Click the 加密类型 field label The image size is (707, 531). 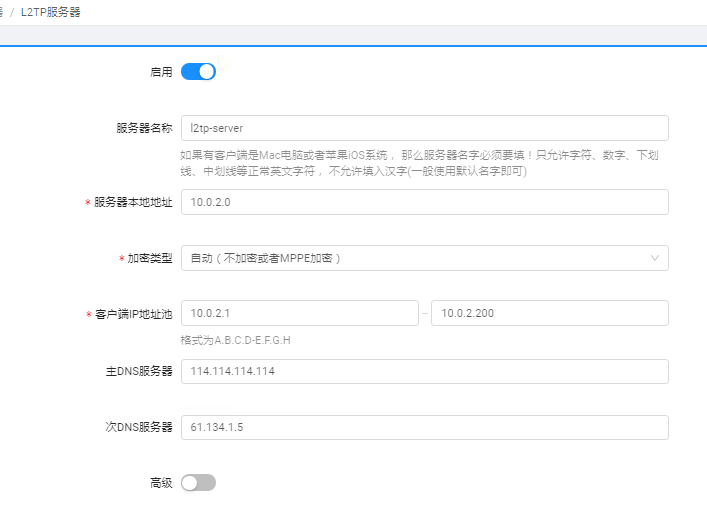tap(149, 258)
